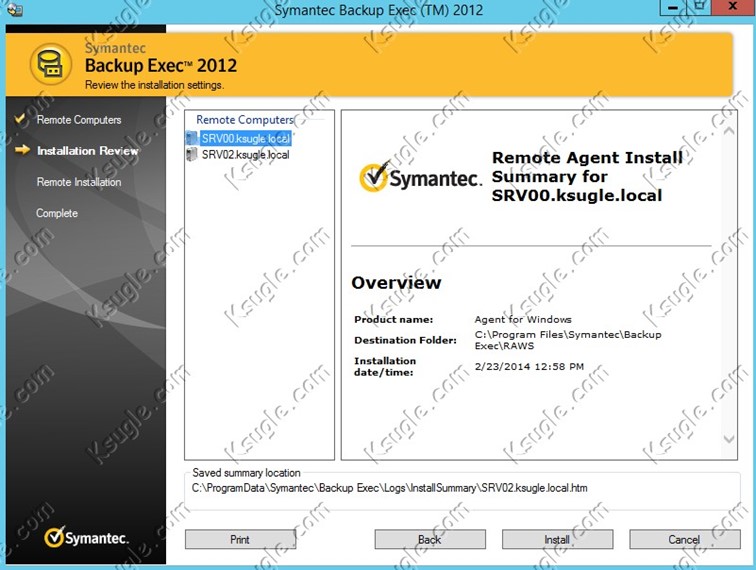Select SRV00.ksugle.local in Remote Computers
Screen dimensions: 756x570
(x=245, y=138)
